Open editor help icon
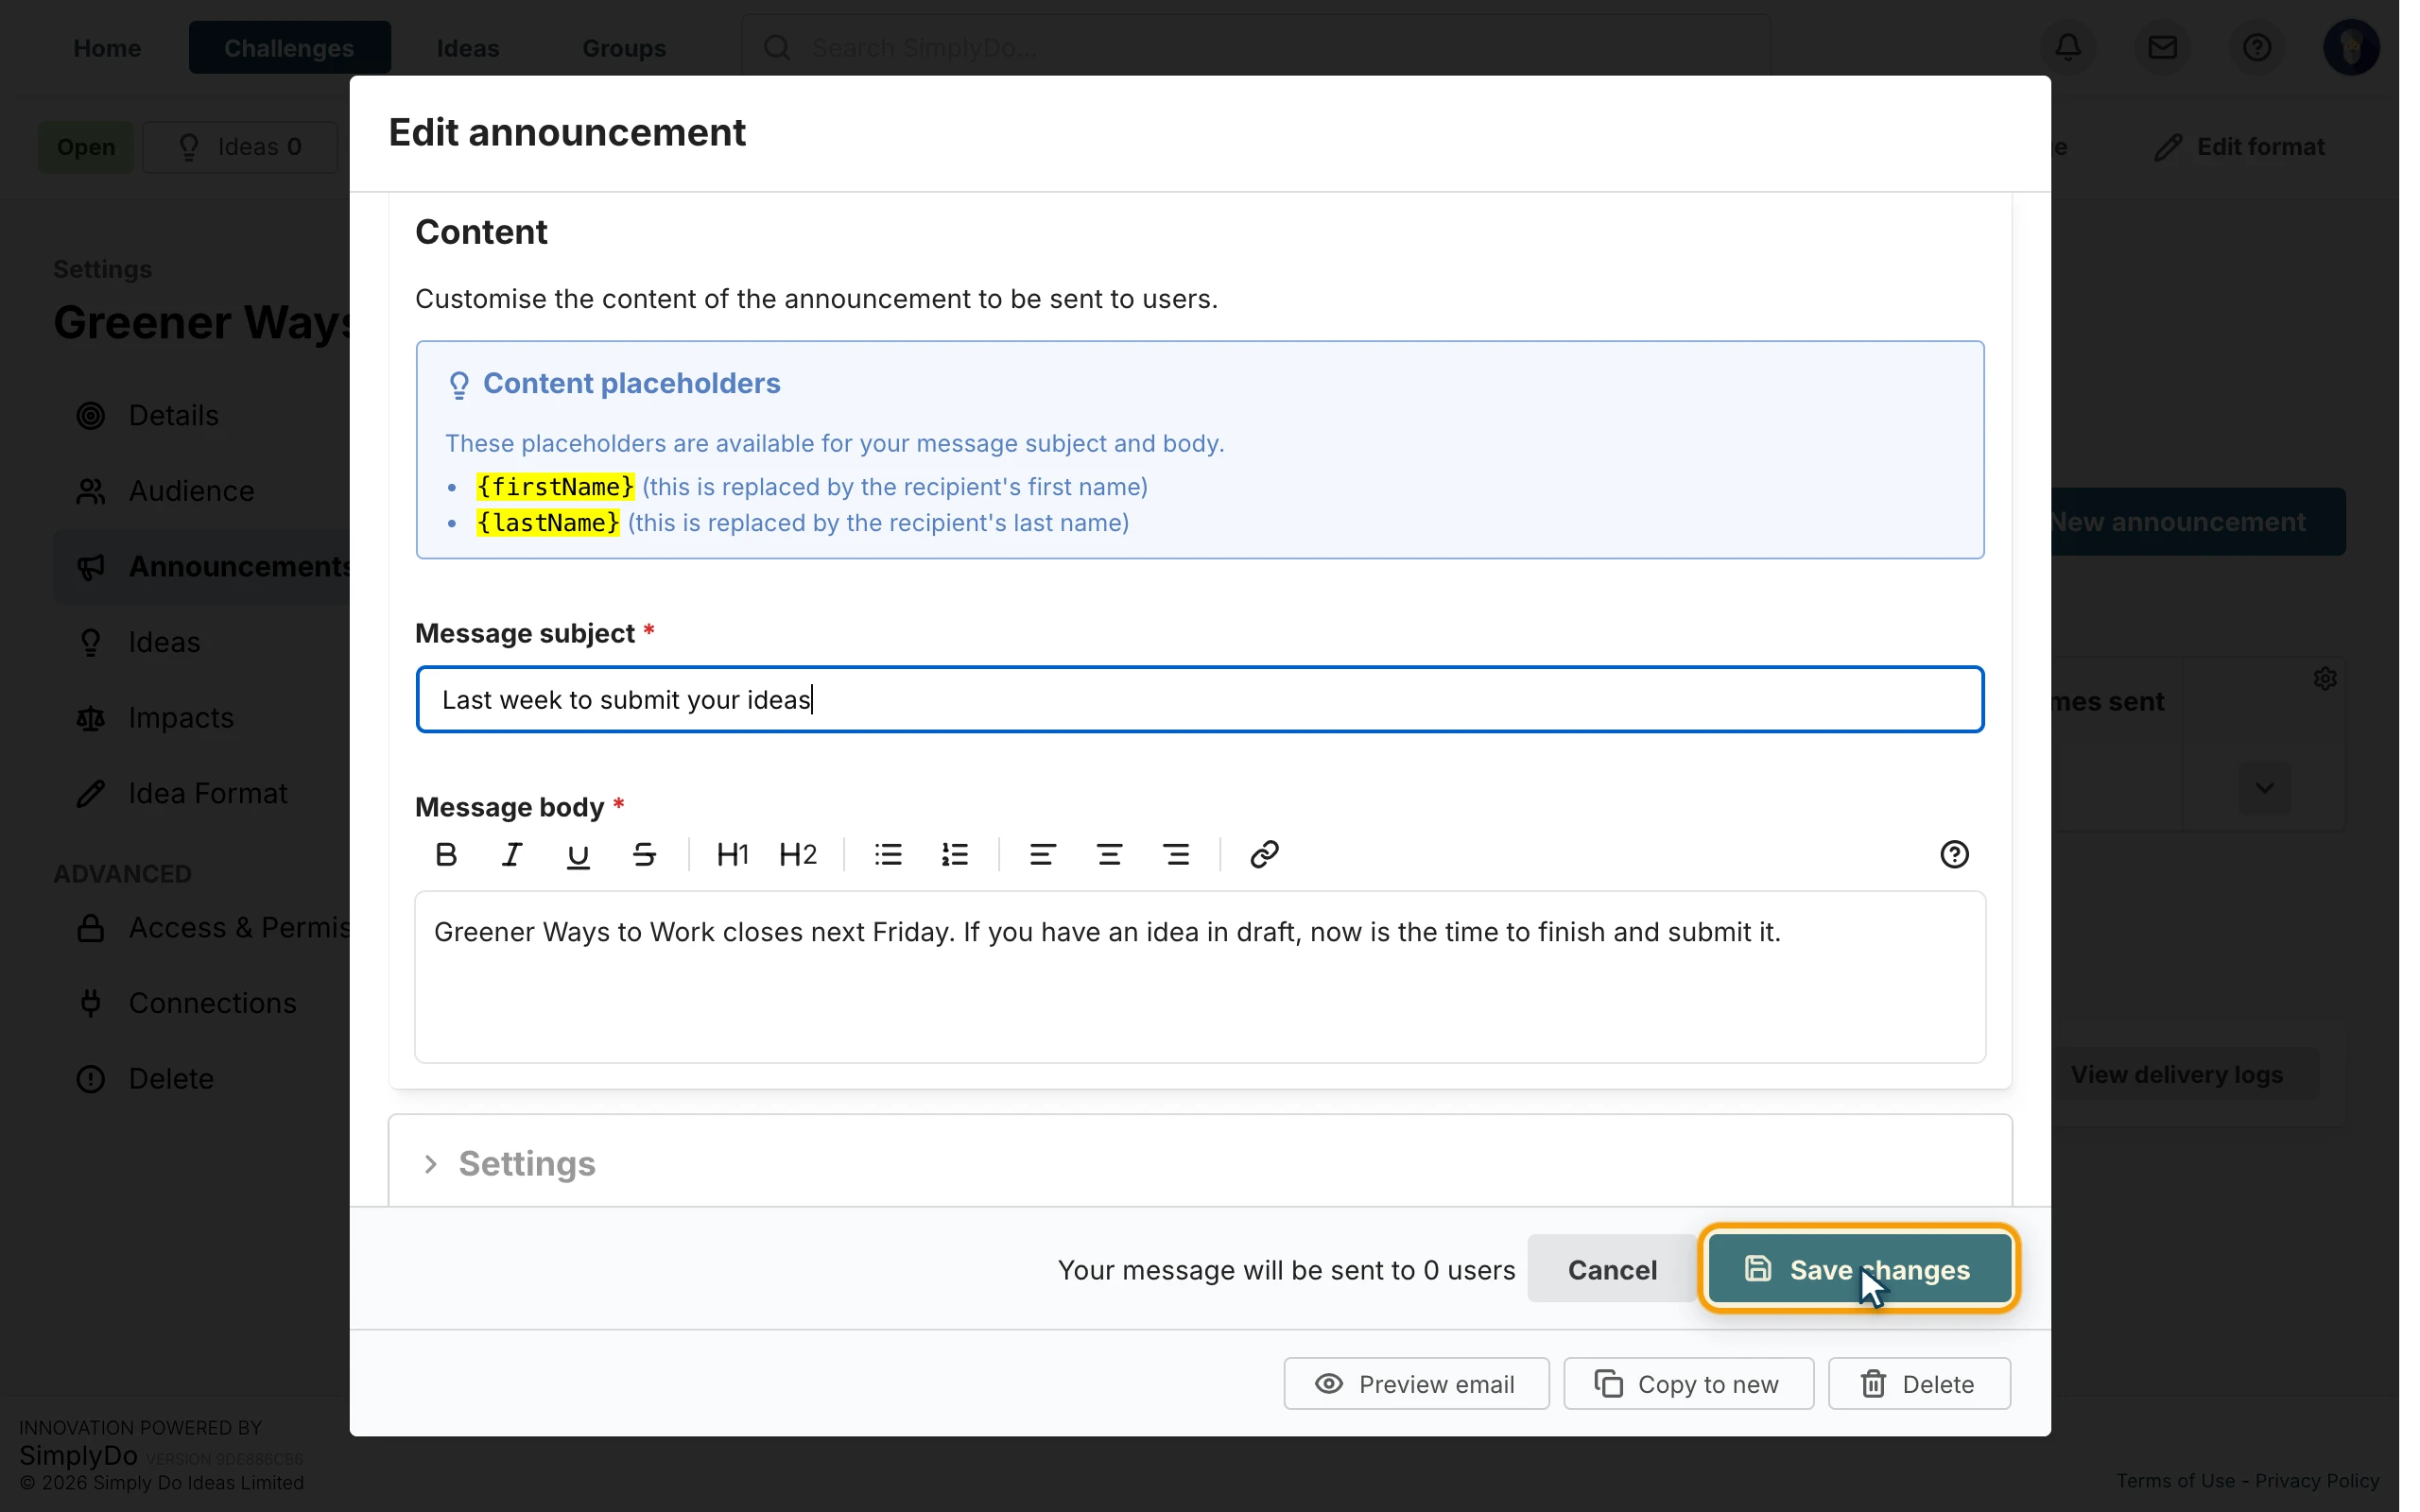 1954,855
